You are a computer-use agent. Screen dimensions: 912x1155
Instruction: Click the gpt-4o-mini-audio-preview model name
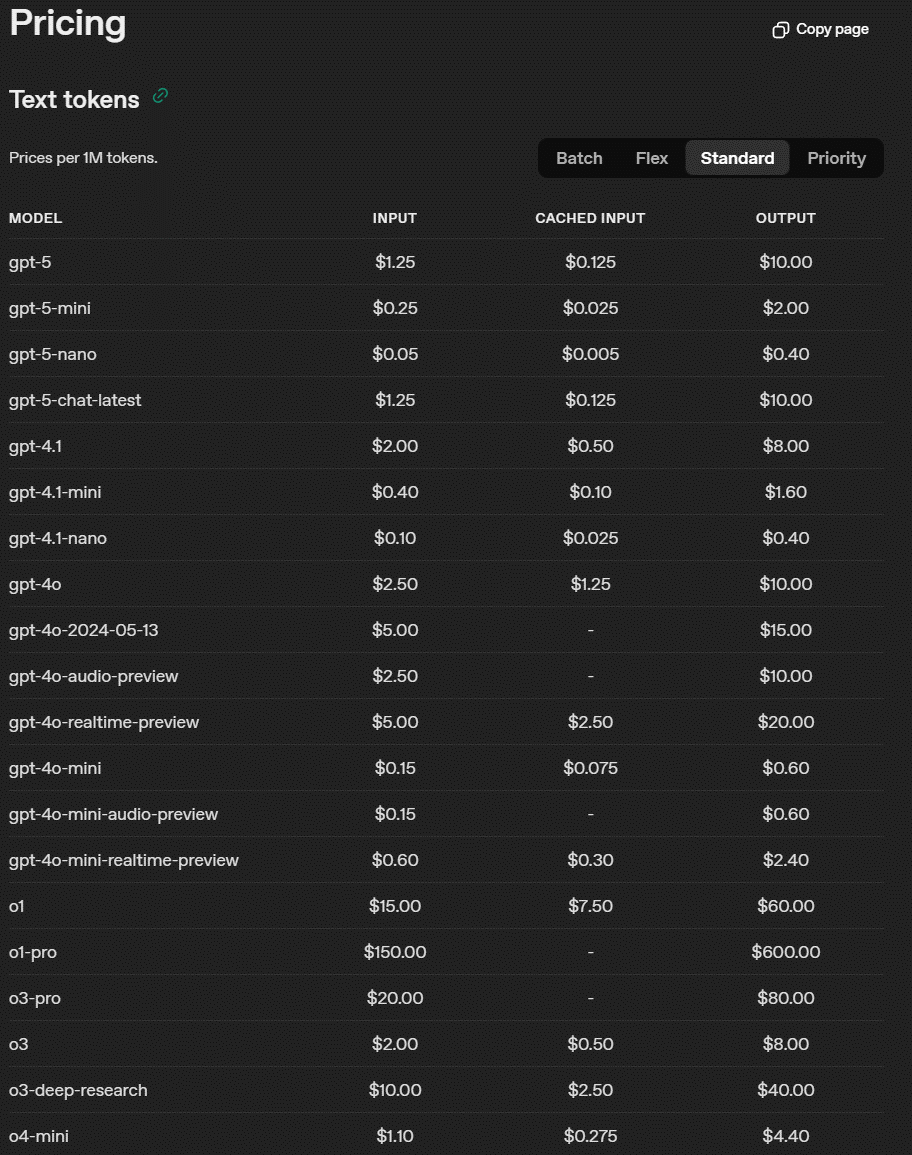113,814
